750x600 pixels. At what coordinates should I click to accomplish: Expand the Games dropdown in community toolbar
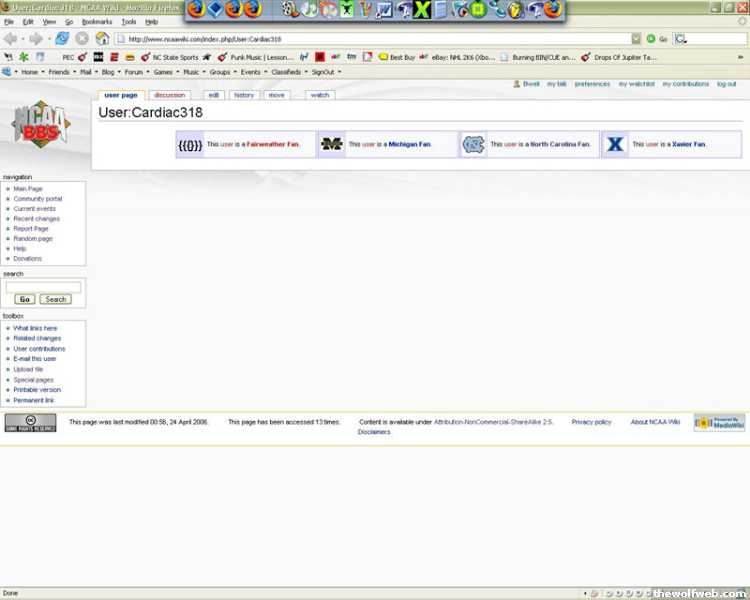tap(165, 72)
